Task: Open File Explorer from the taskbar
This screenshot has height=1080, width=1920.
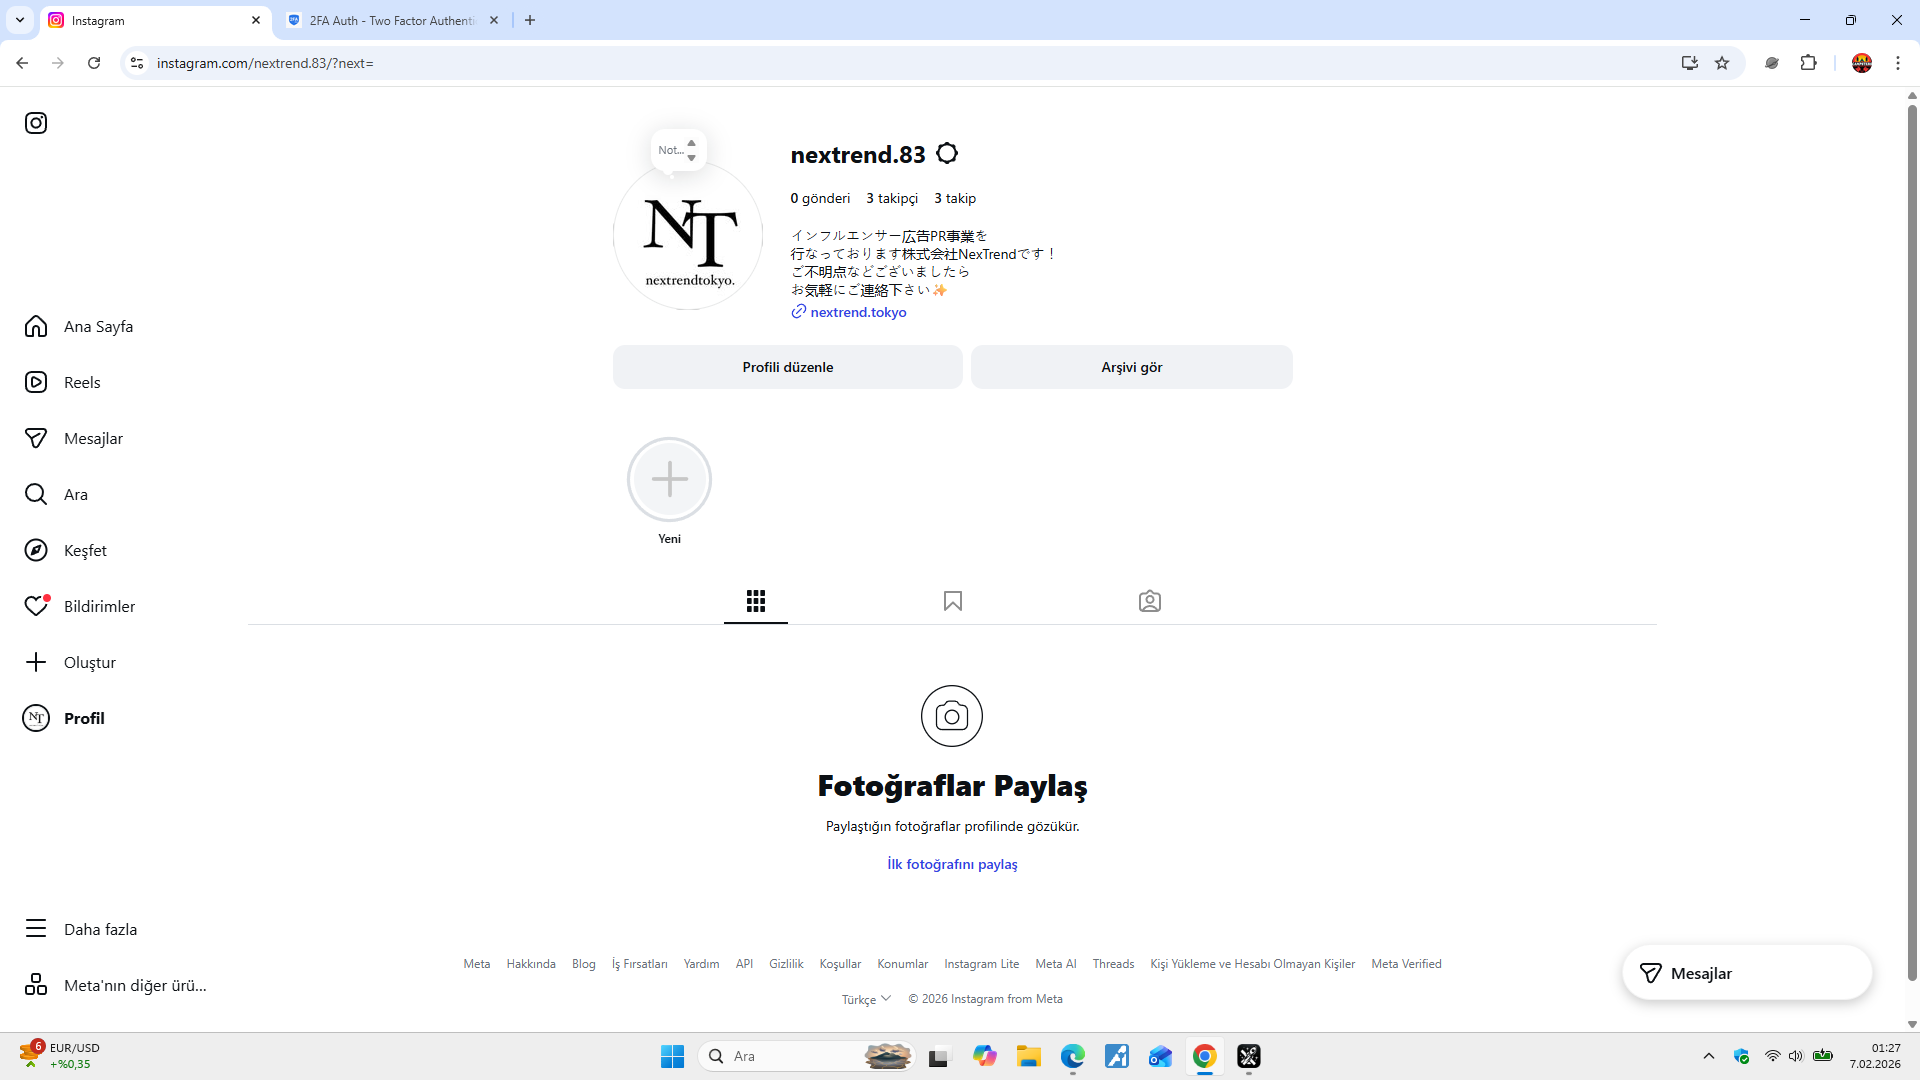Action: [1029, 1056]
